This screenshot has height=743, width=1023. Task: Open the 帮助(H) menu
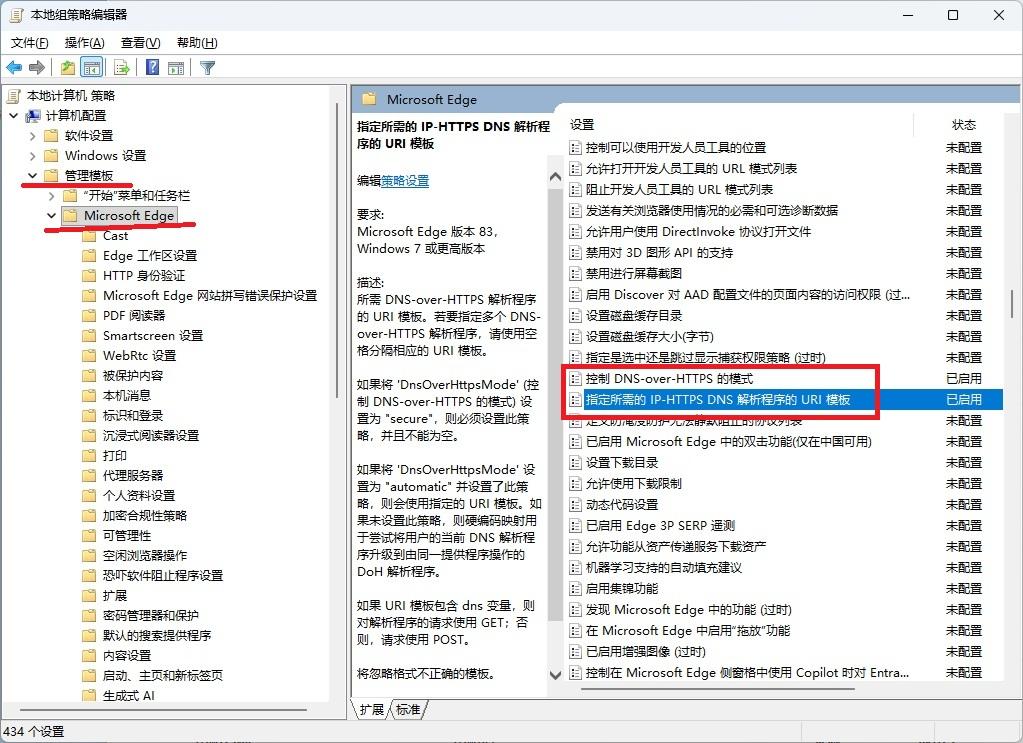tap(197, 43)
